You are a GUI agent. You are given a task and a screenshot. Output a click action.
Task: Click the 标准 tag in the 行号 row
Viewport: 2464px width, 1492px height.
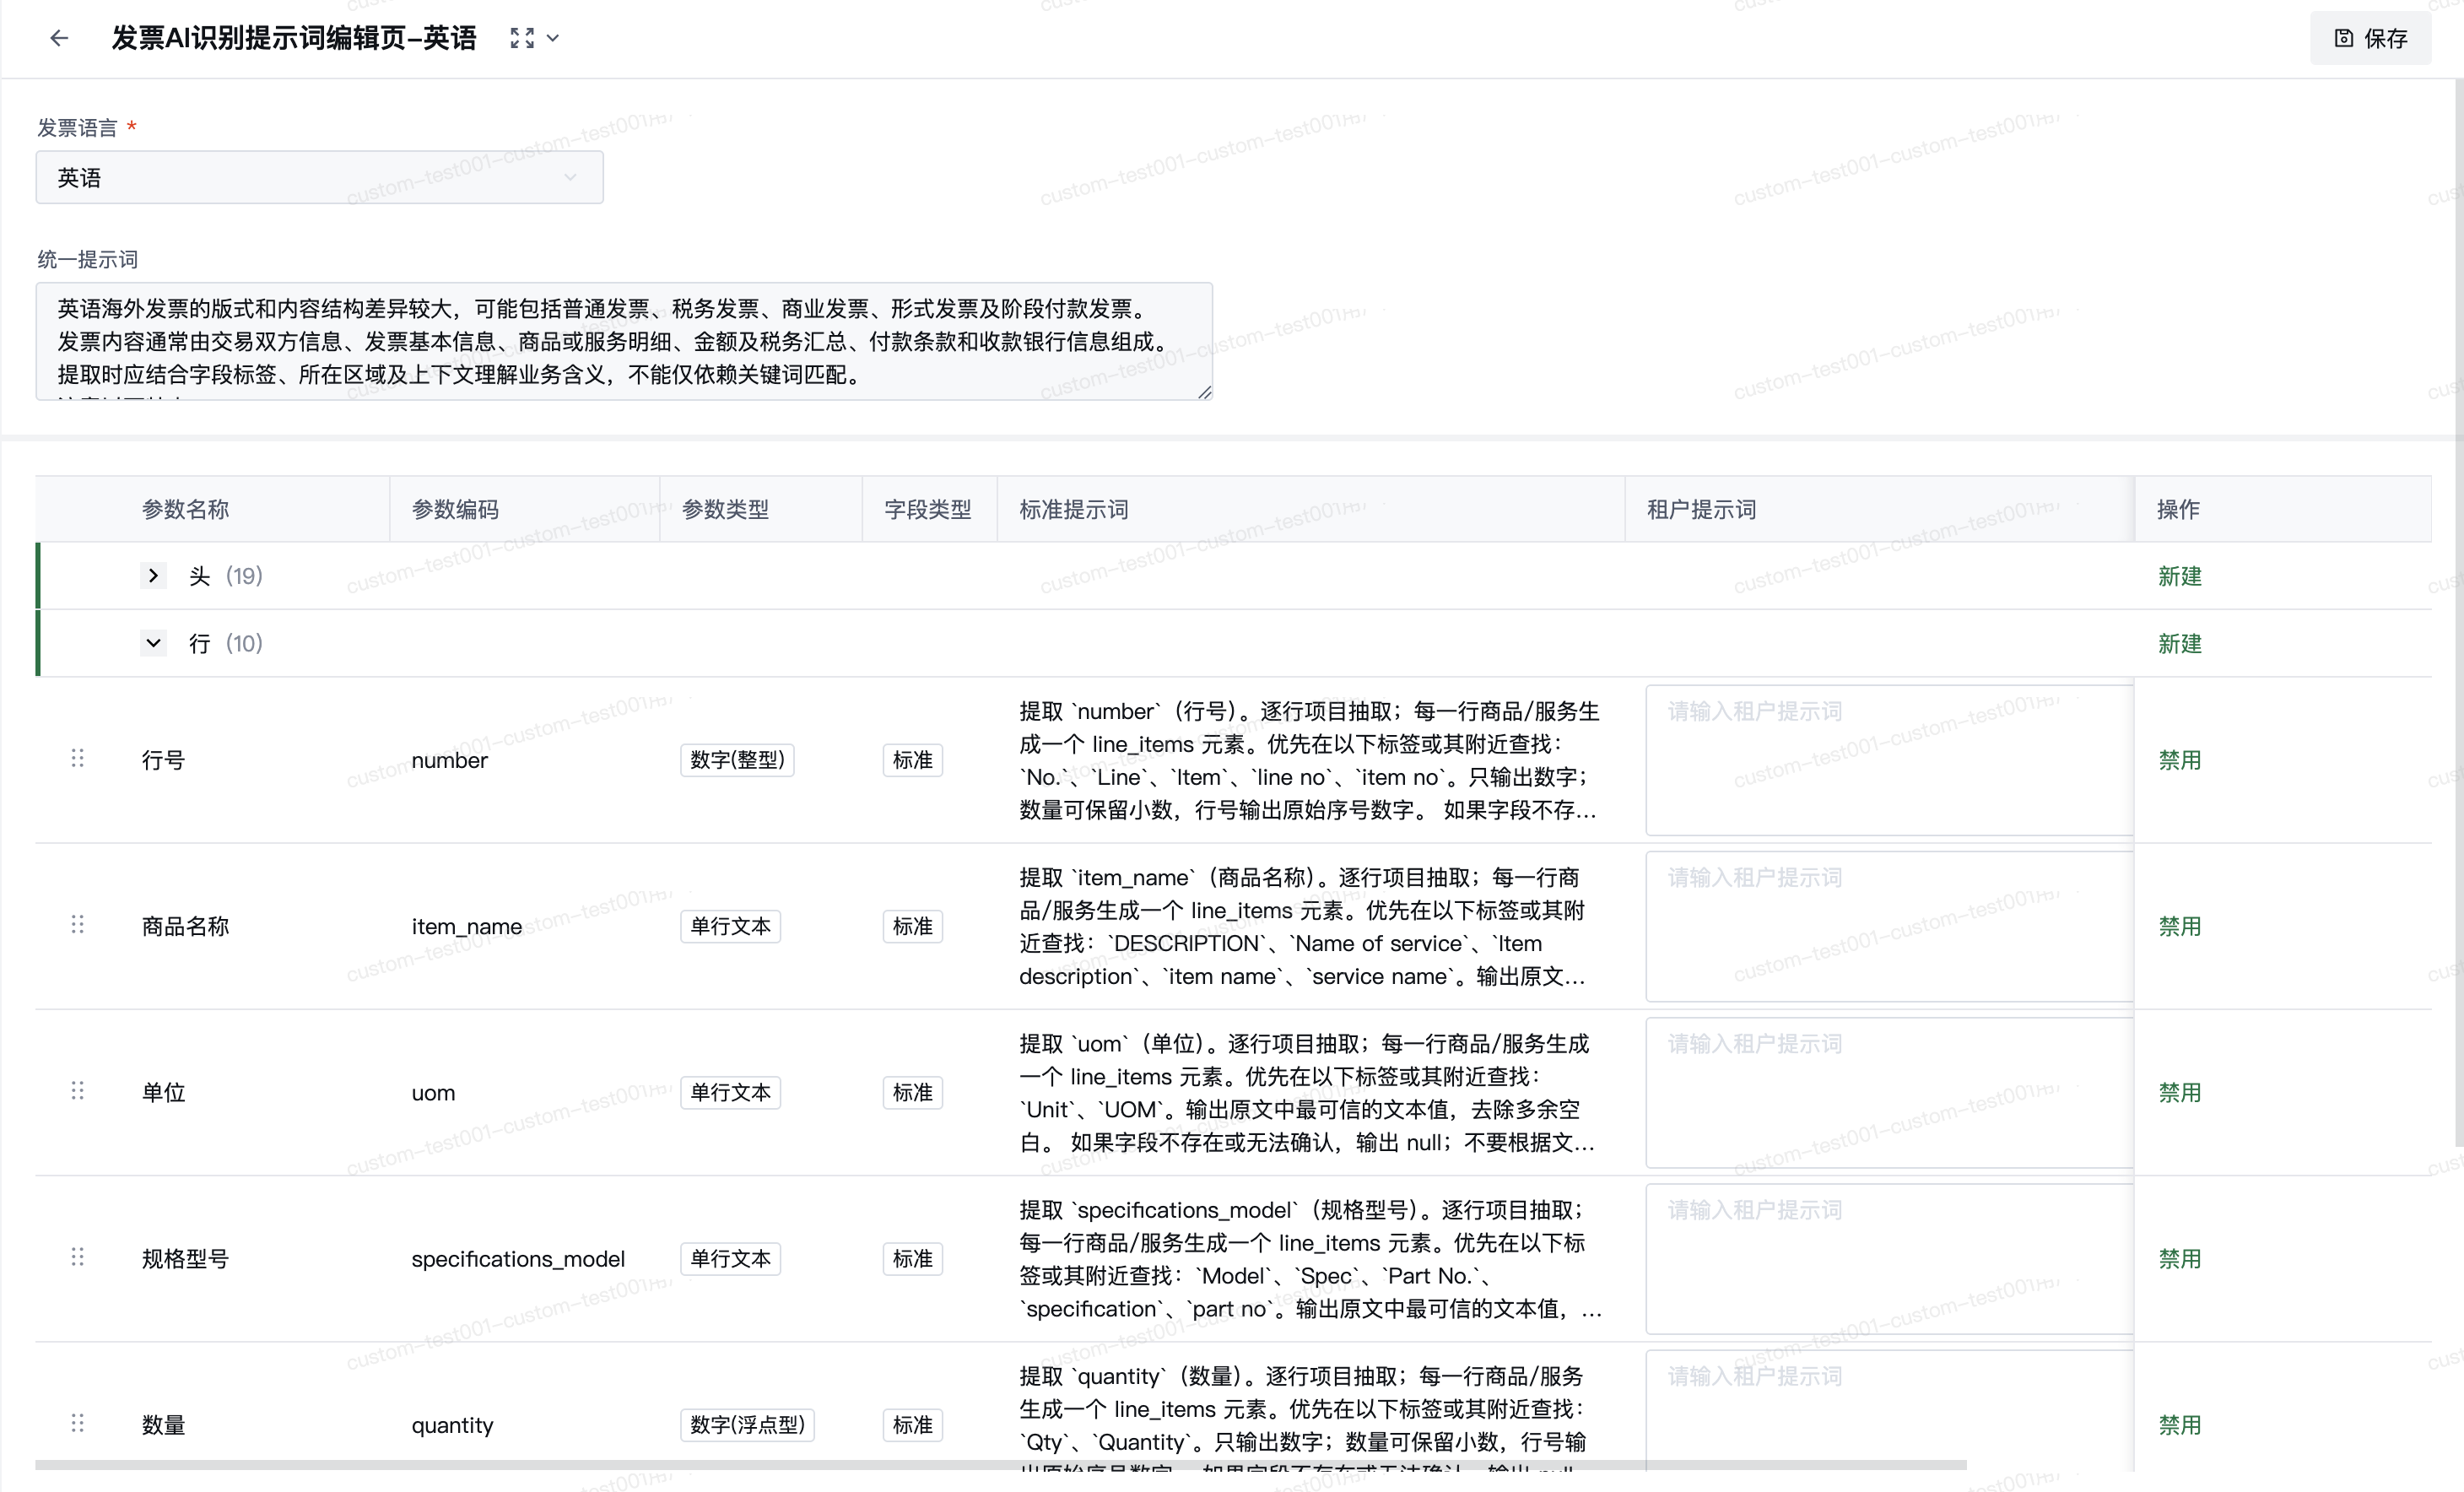point(912,760)
